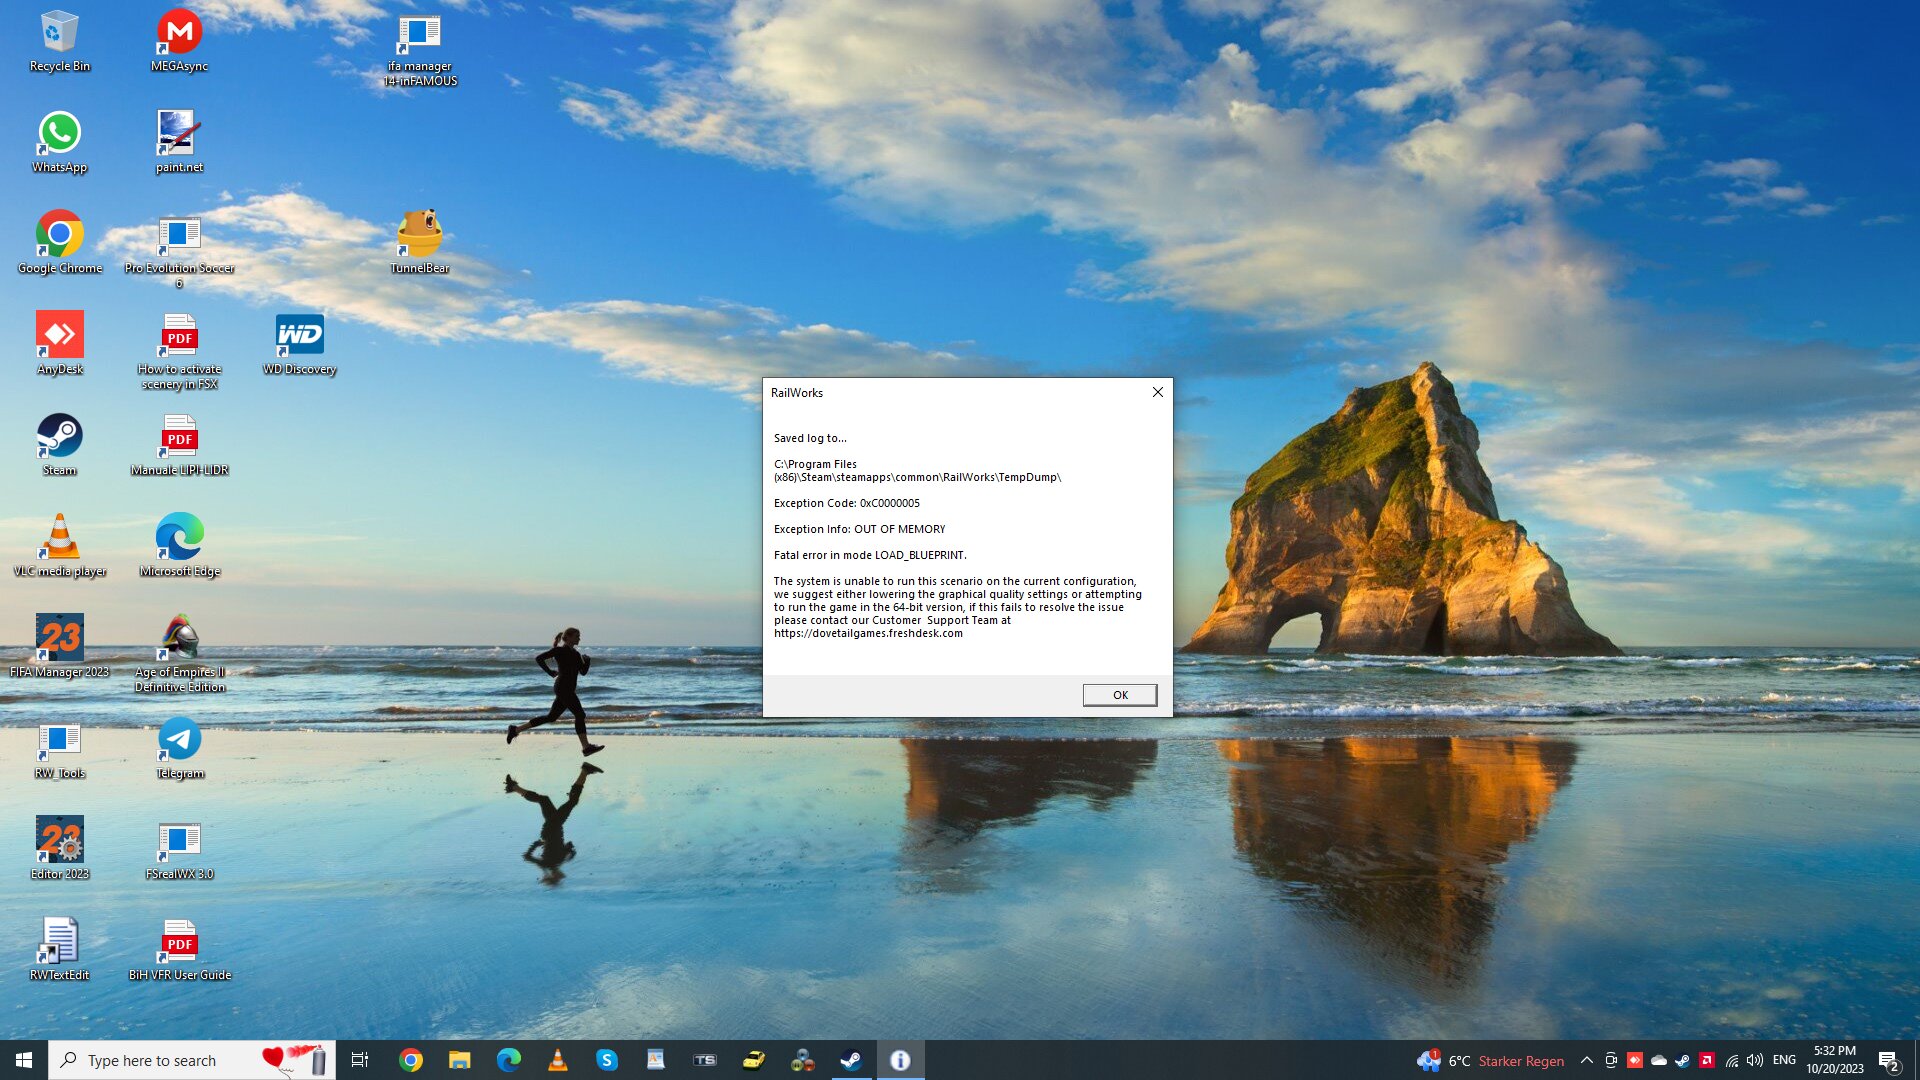Open Task View on the taskbar
1920x1080 pixels.
pyautogui.click(x=360, y=1060)
